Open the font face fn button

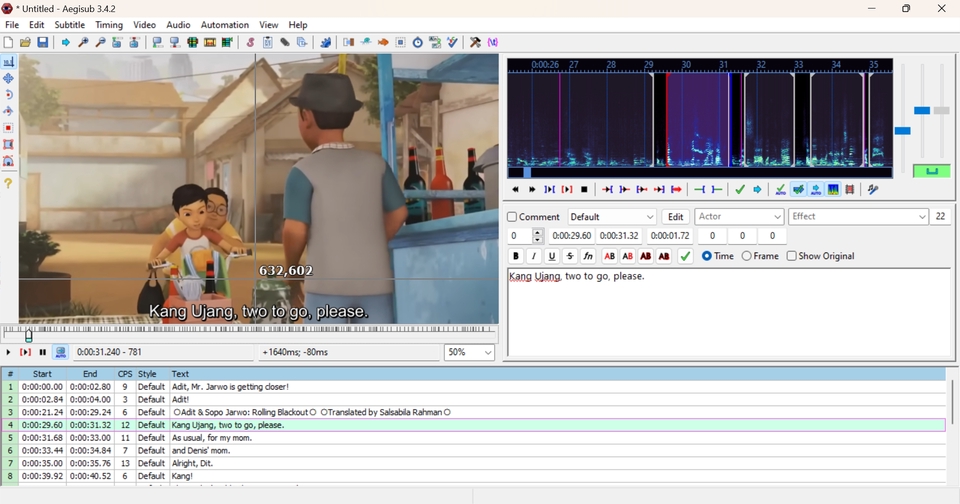point(588,256)
